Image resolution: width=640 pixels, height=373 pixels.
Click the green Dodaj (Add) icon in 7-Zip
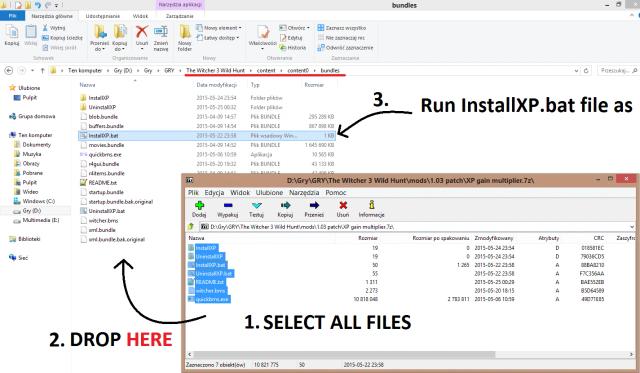[199, 205]
